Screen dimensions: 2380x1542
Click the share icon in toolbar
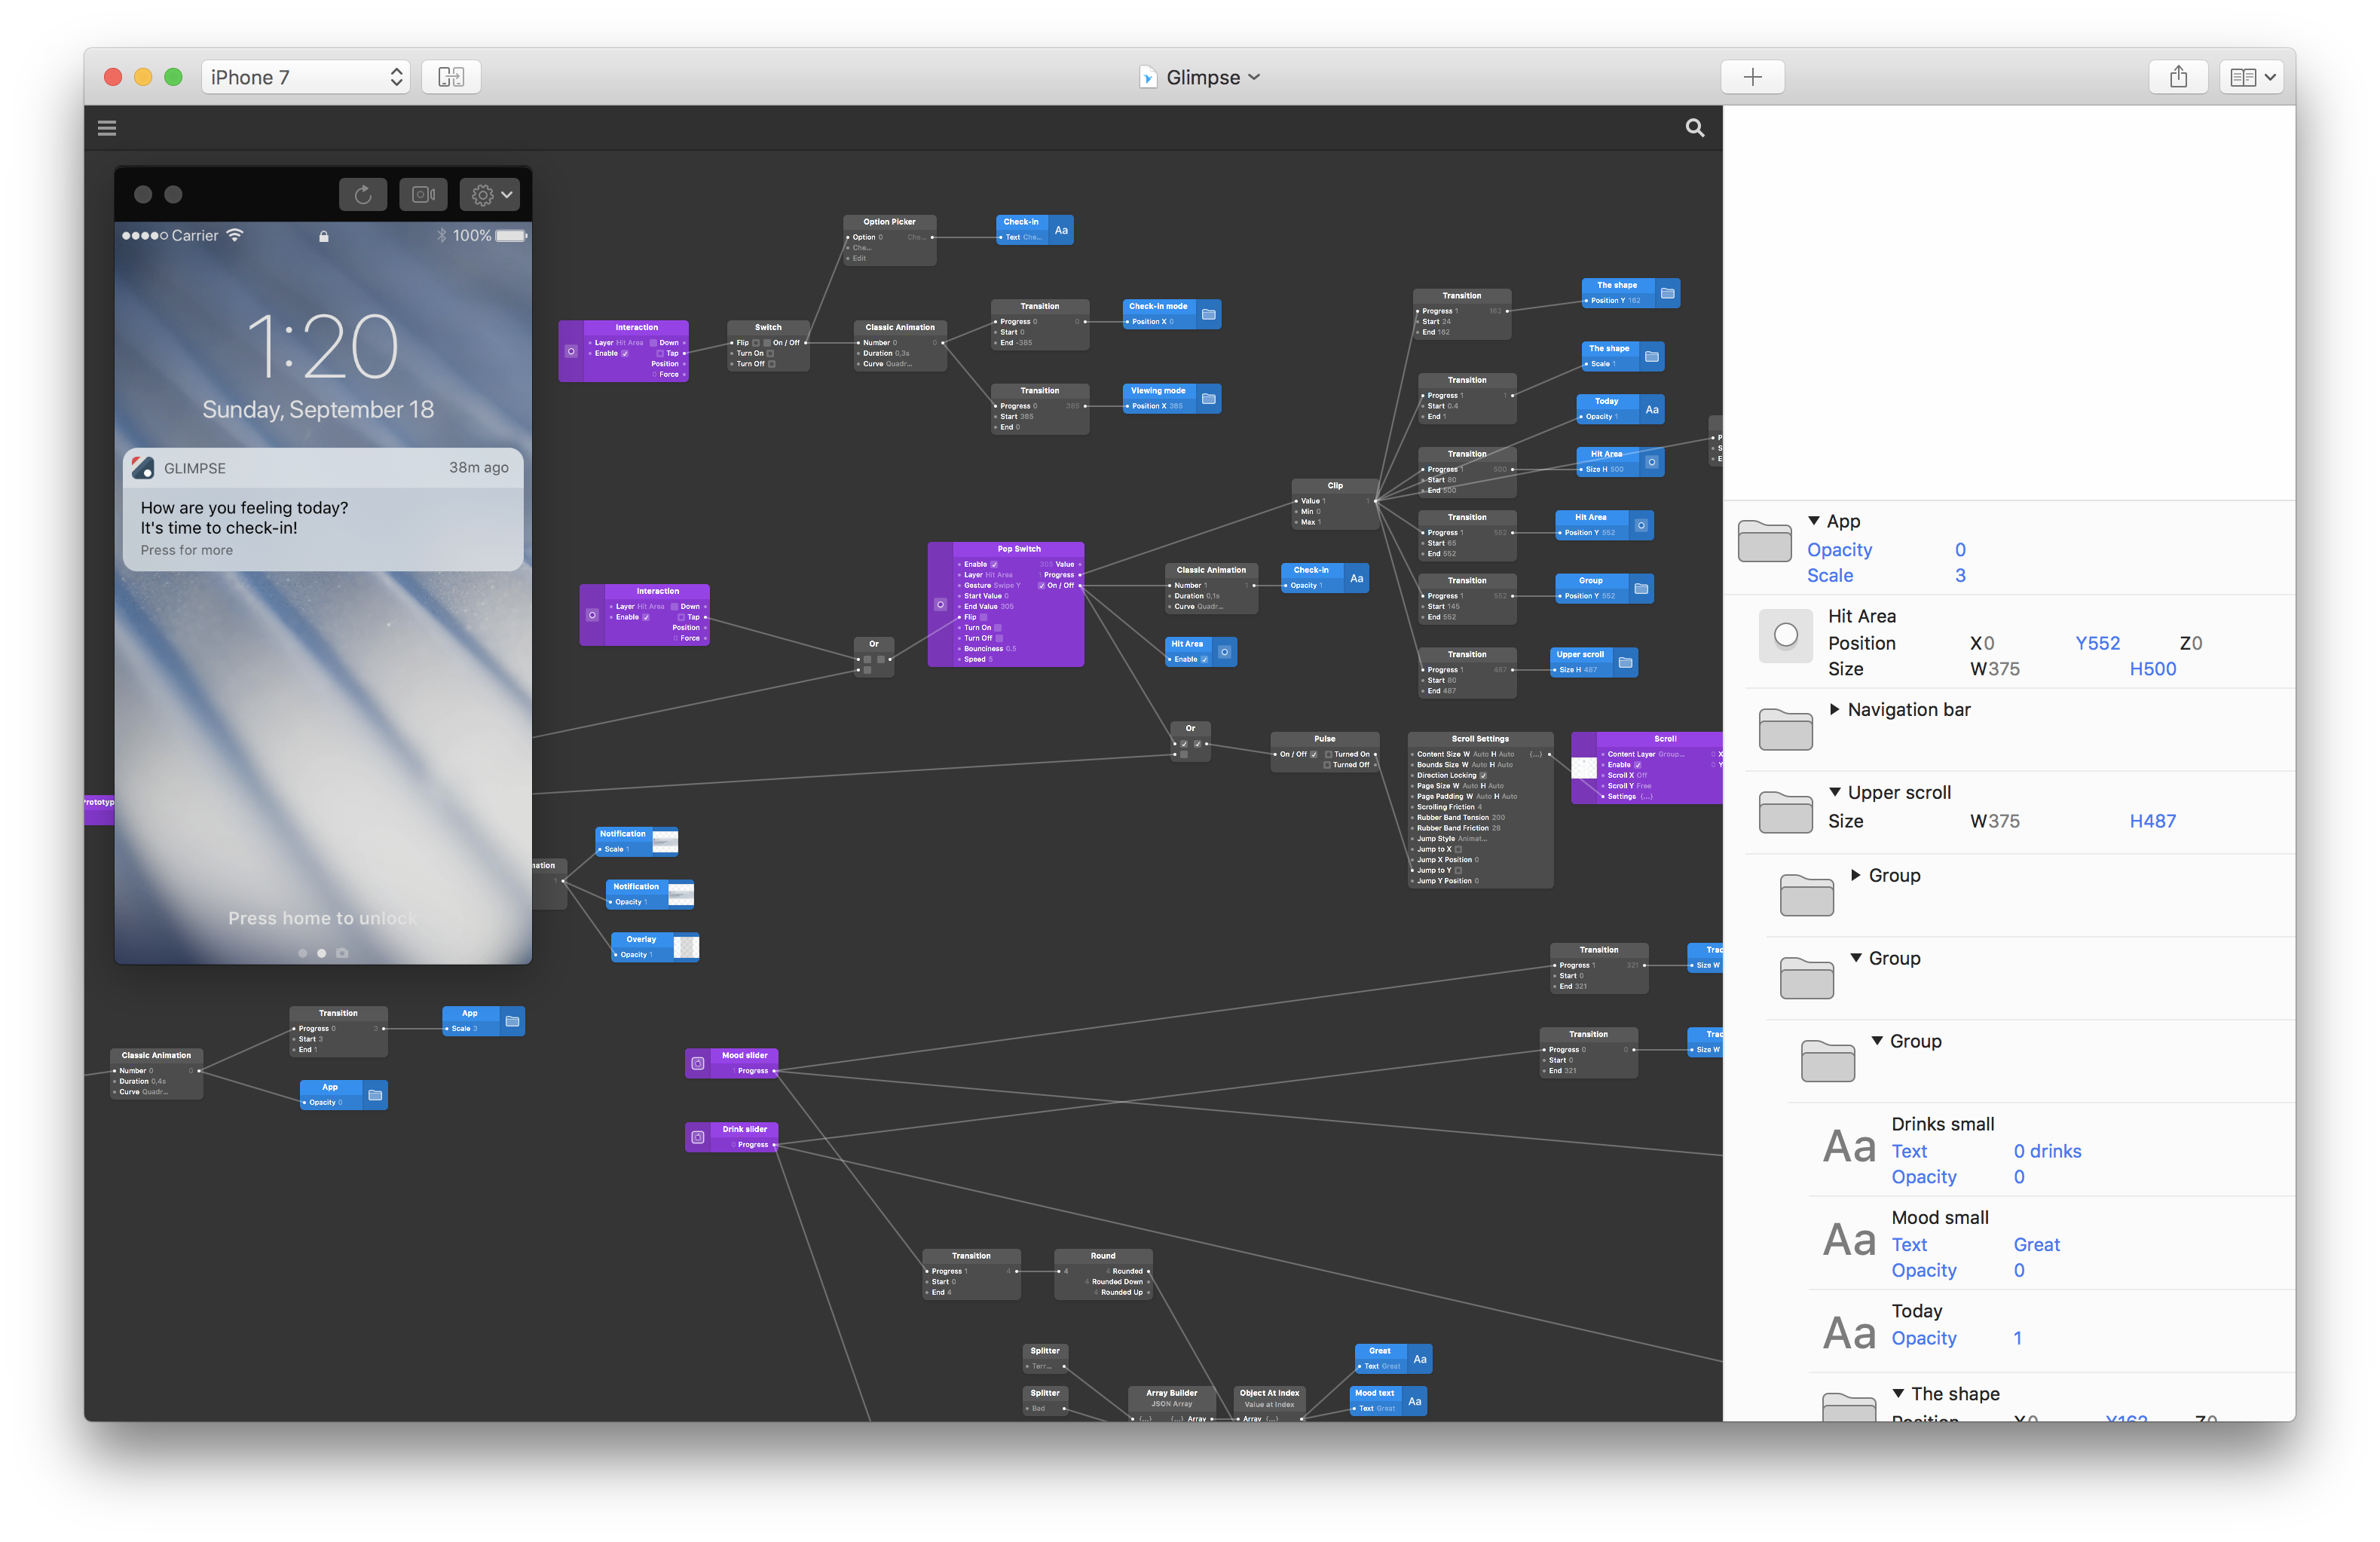click(x=2178, y=77)
